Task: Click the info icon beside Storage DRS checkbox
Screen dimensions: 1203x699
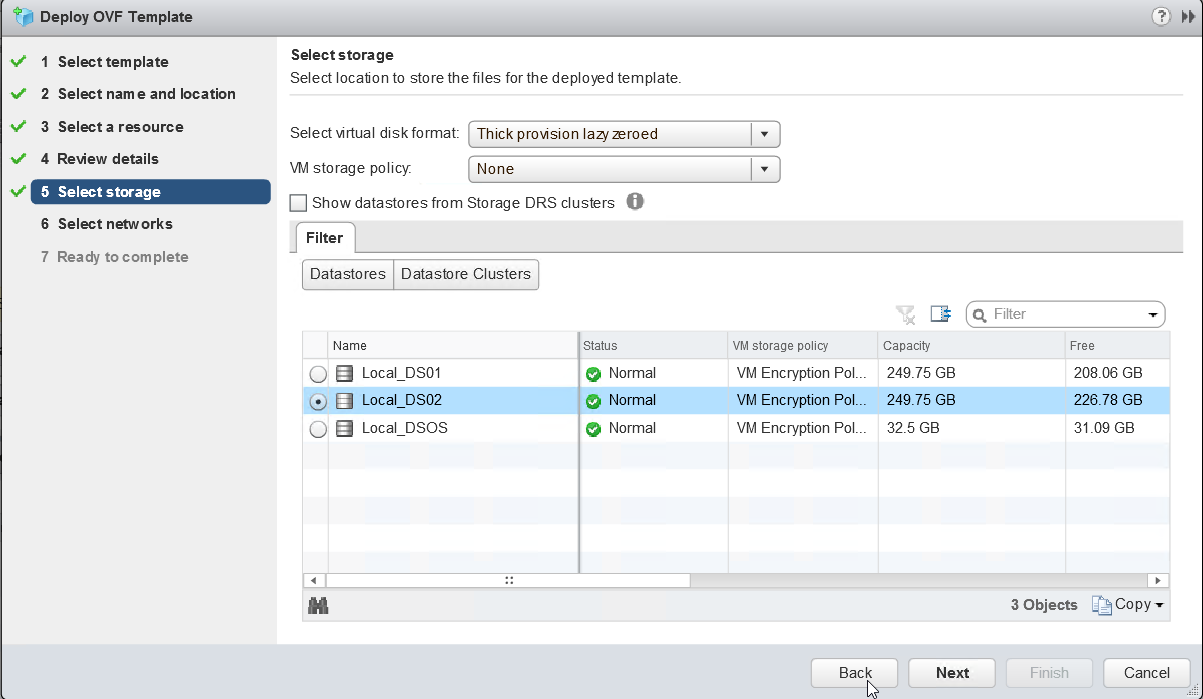Action: pos(634,202)
